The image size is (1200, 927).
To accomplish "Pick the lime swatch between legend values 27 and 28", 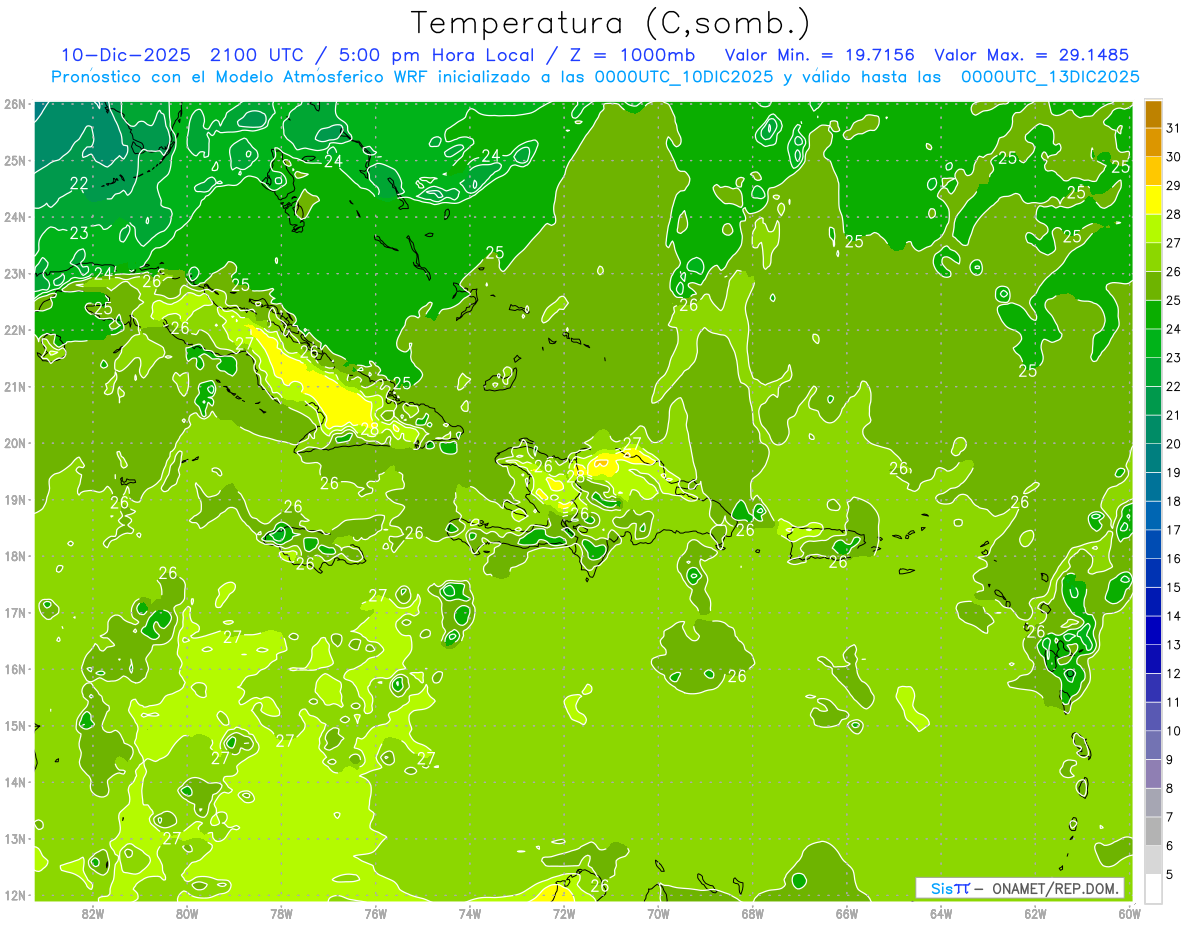I will [1153, 228].
